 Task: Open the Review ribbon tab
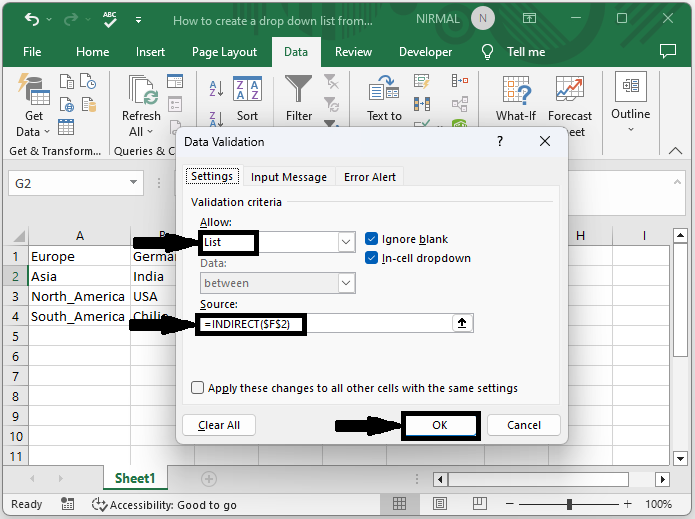(x=353, y=52)
